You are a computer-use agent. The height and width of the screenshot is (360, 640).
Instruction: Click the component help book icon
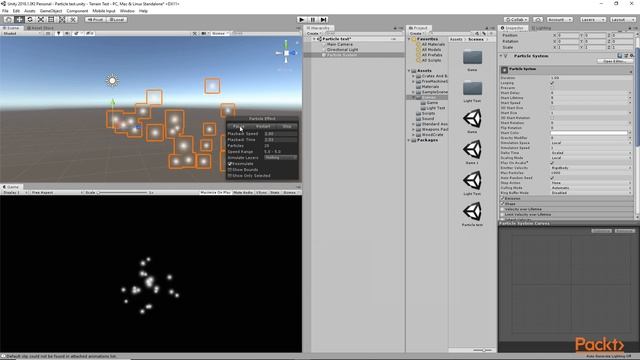(x=620, y=56)
